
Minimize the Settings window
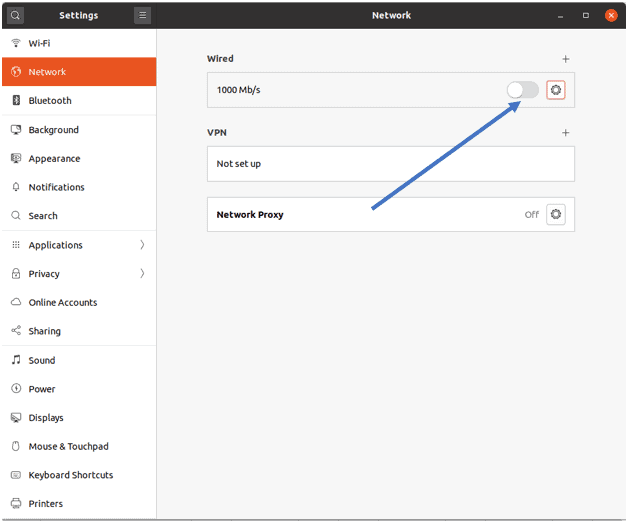(x=560, y=16)
